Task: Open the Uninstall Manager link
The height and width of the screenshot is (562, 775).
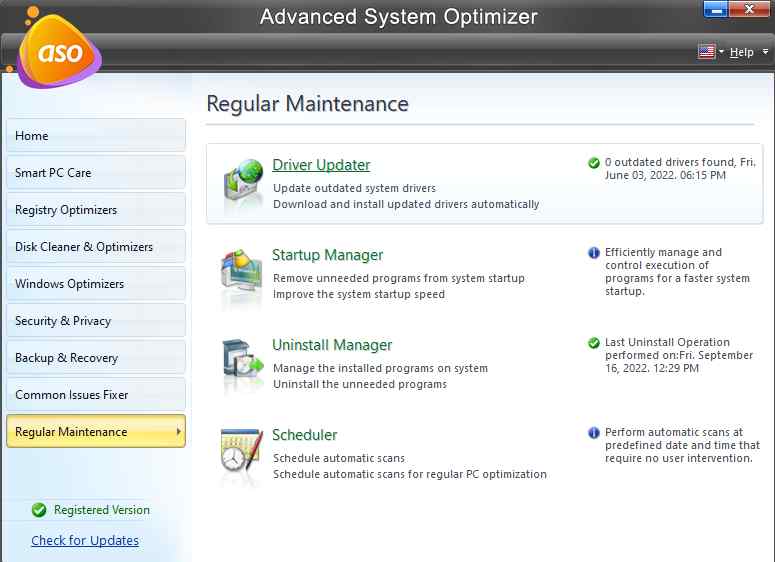Action: pyautogui.click(x=332, y=345)
